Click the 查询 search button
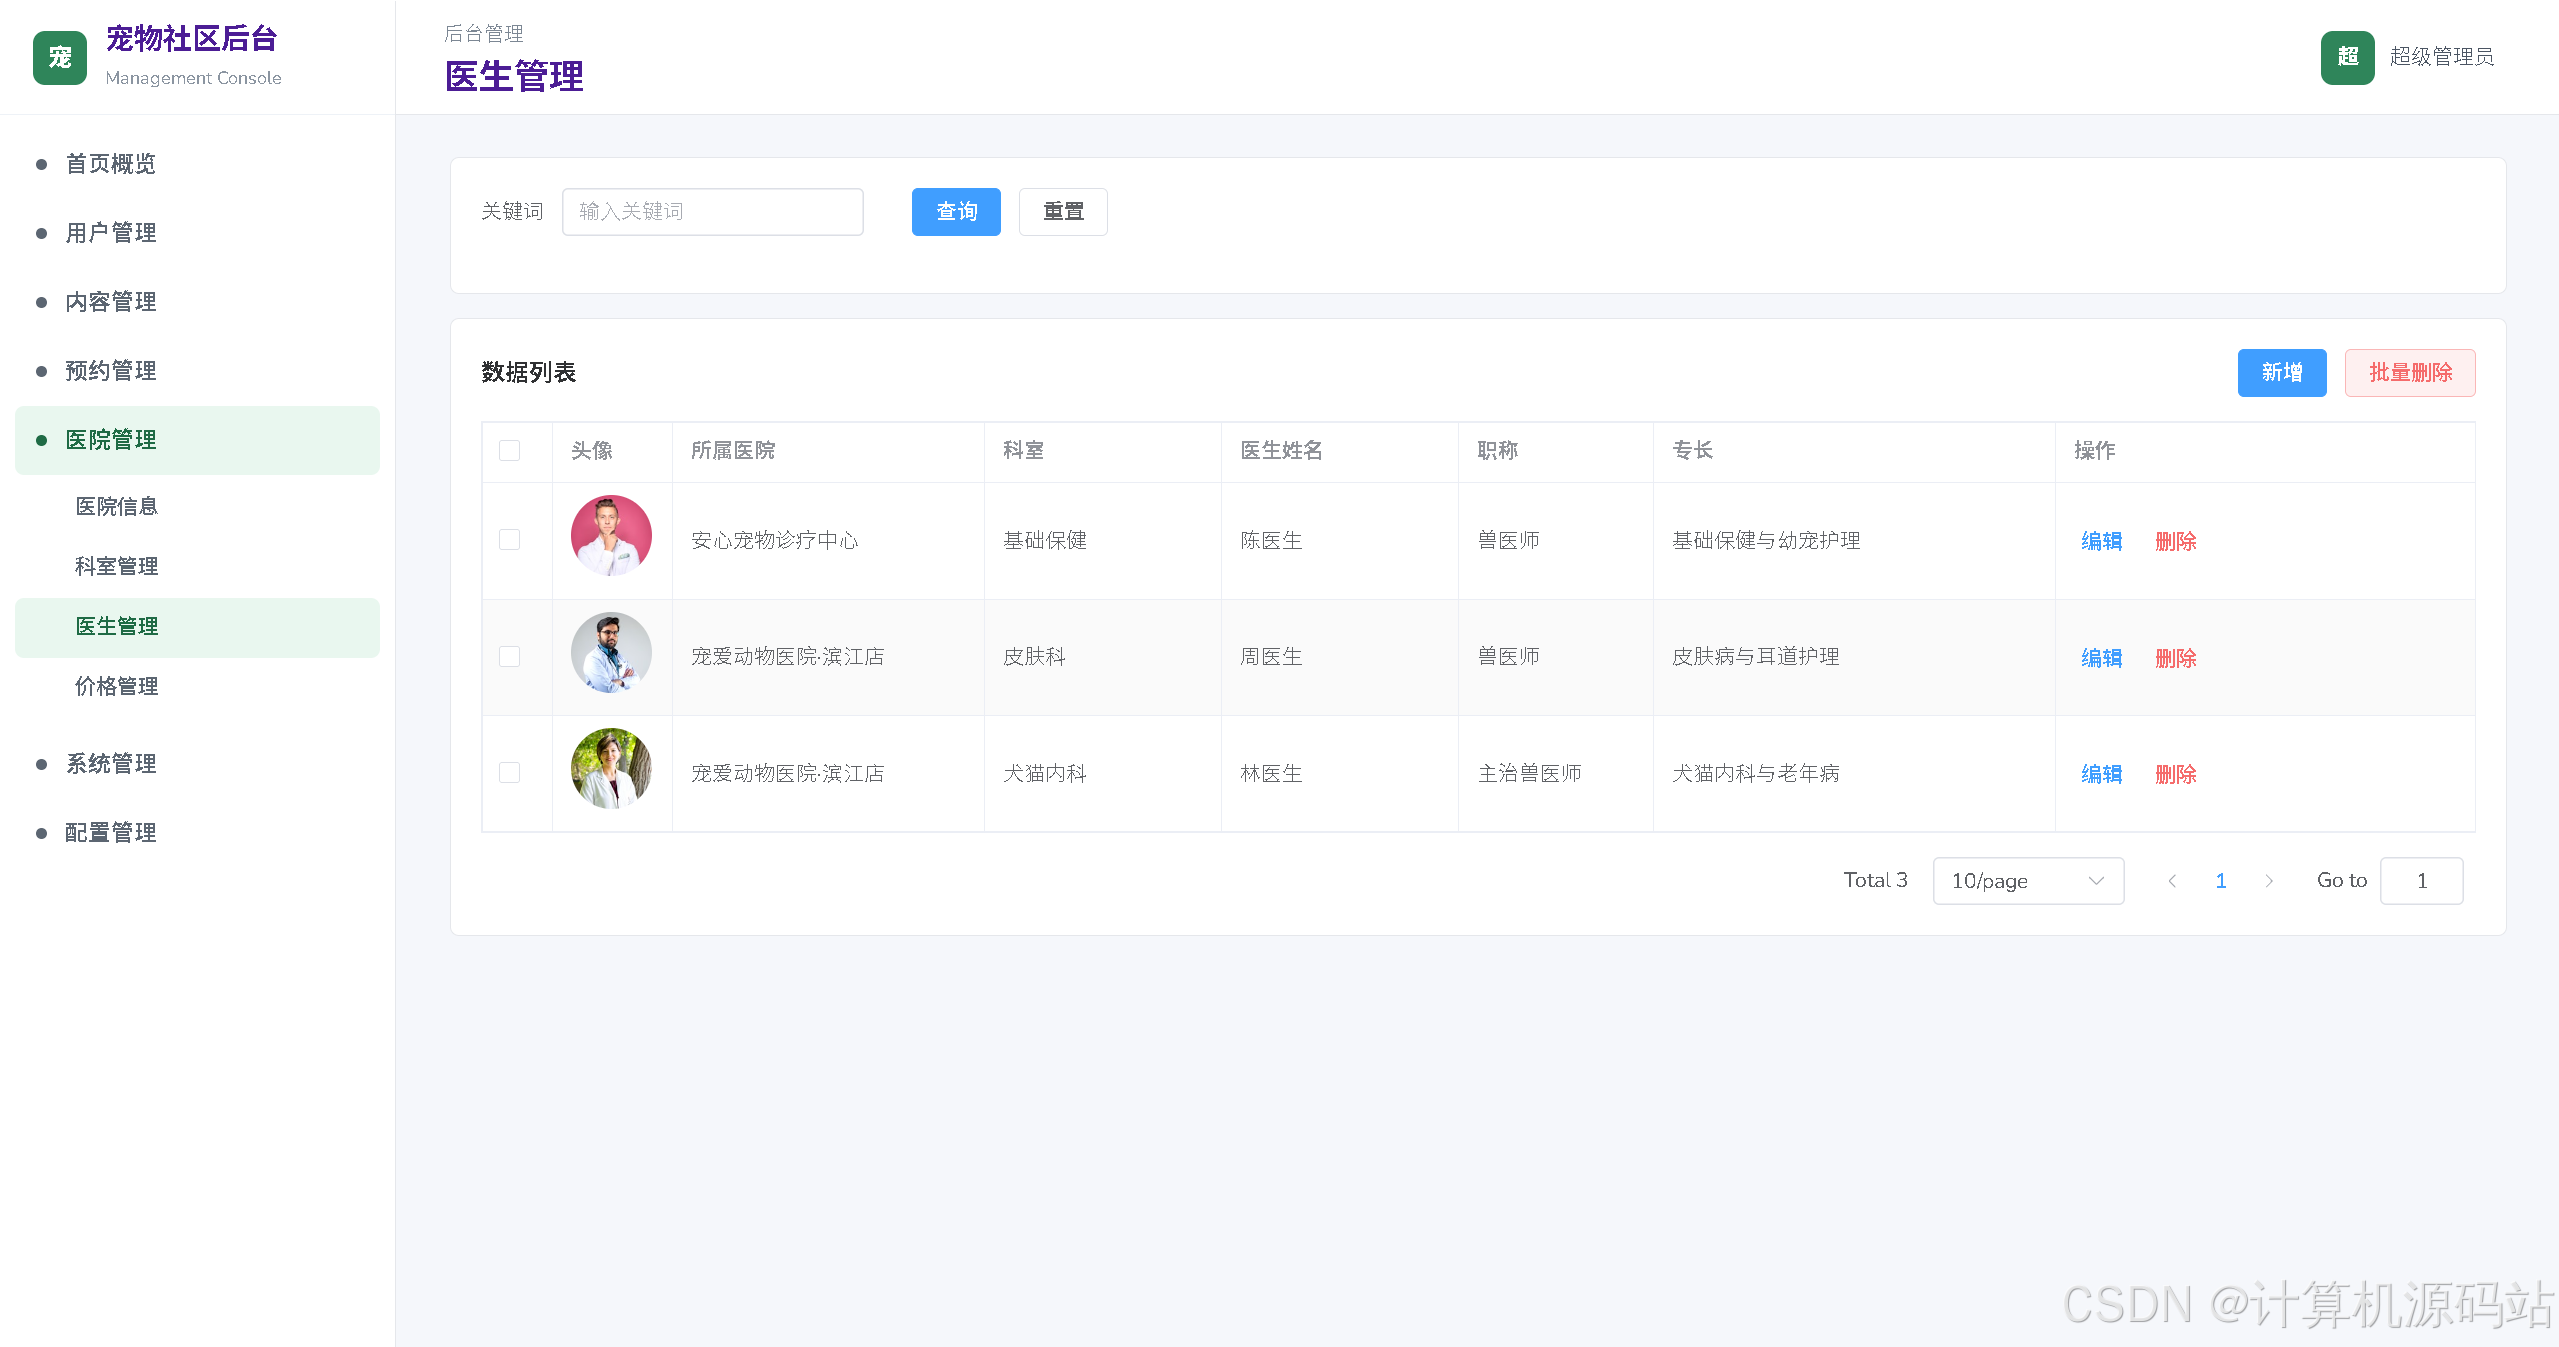Image resolution: width=2559 pixels, height=1347 pixels. click(956, 212)
